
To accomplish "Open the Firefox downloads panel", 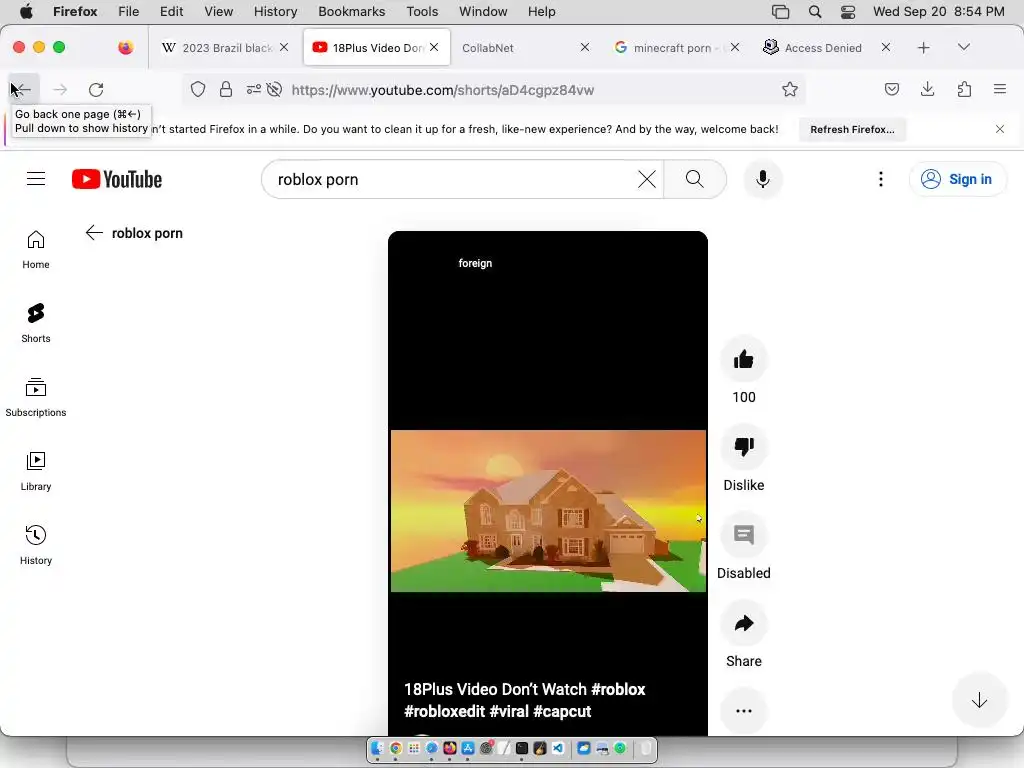I will [927, 89].
